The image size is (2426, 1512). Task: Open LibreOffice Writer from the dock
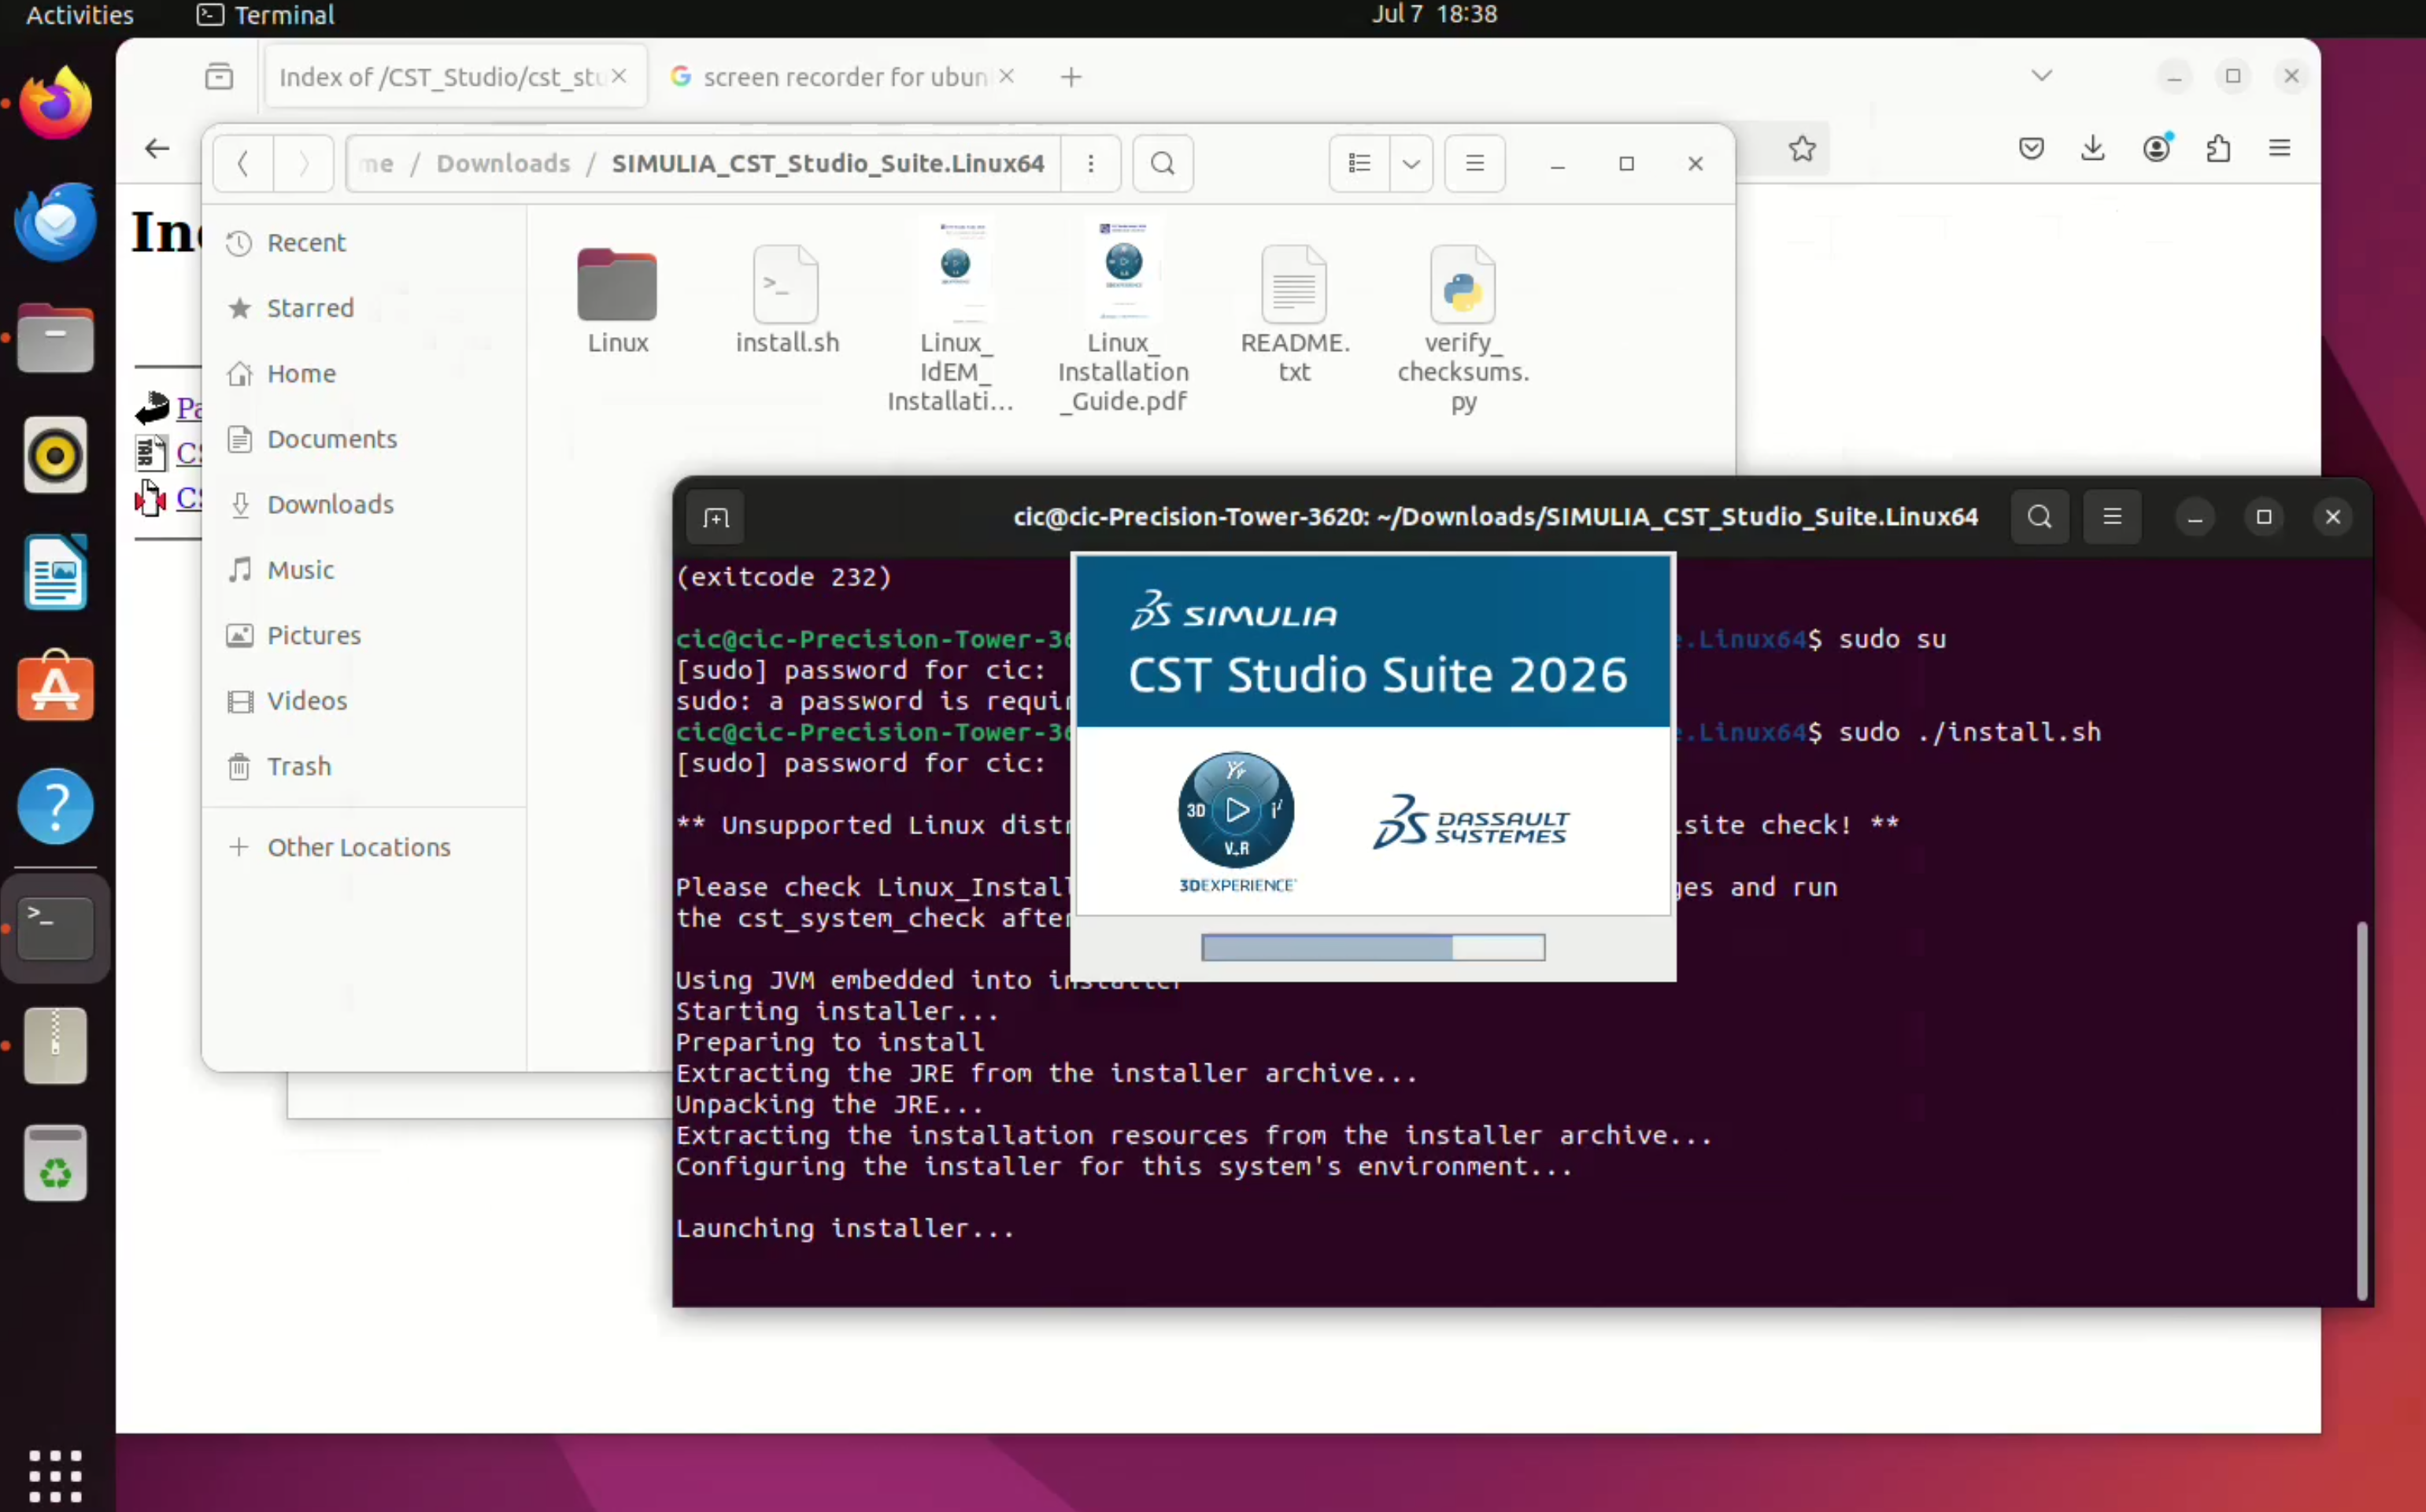click(x=56, y=572)
